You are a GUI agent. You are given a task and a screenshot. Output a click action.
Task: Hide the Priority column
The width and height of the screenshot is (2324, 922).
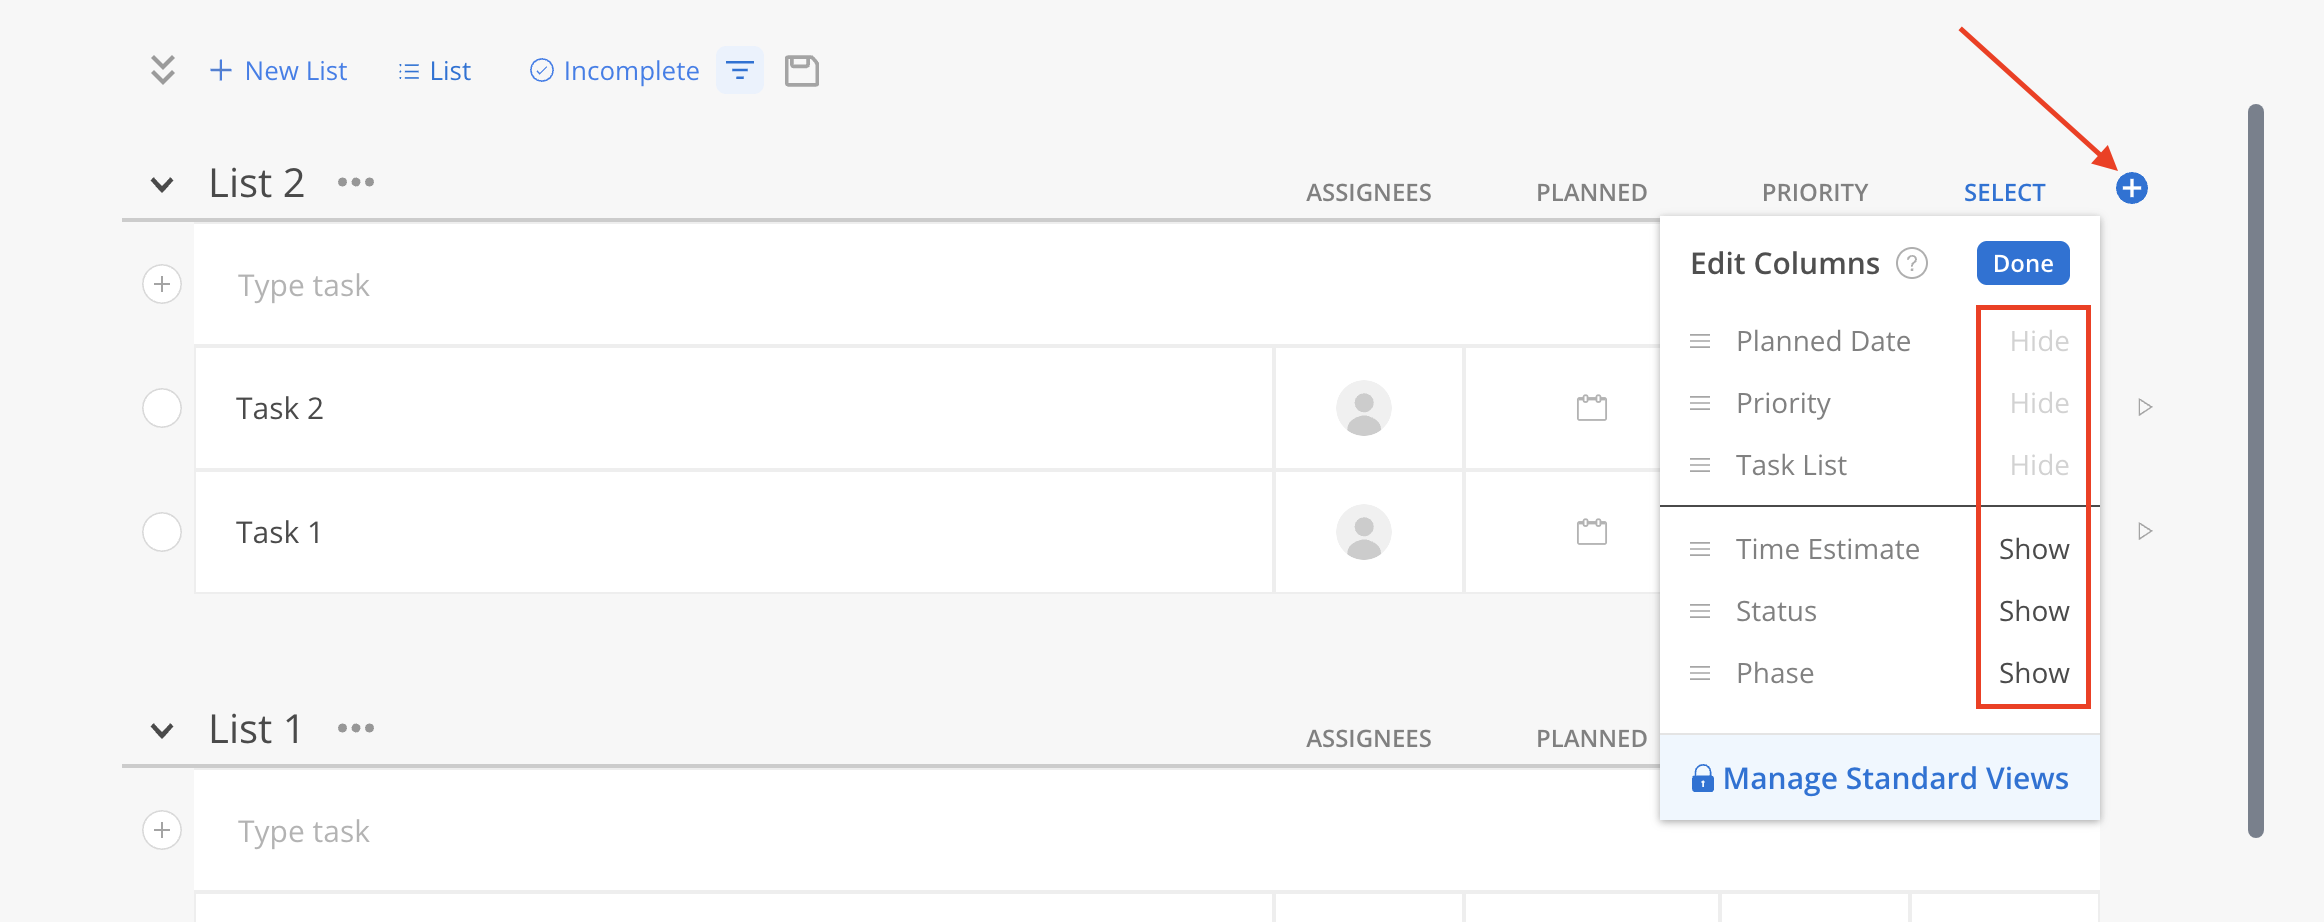pos(2039,403)
